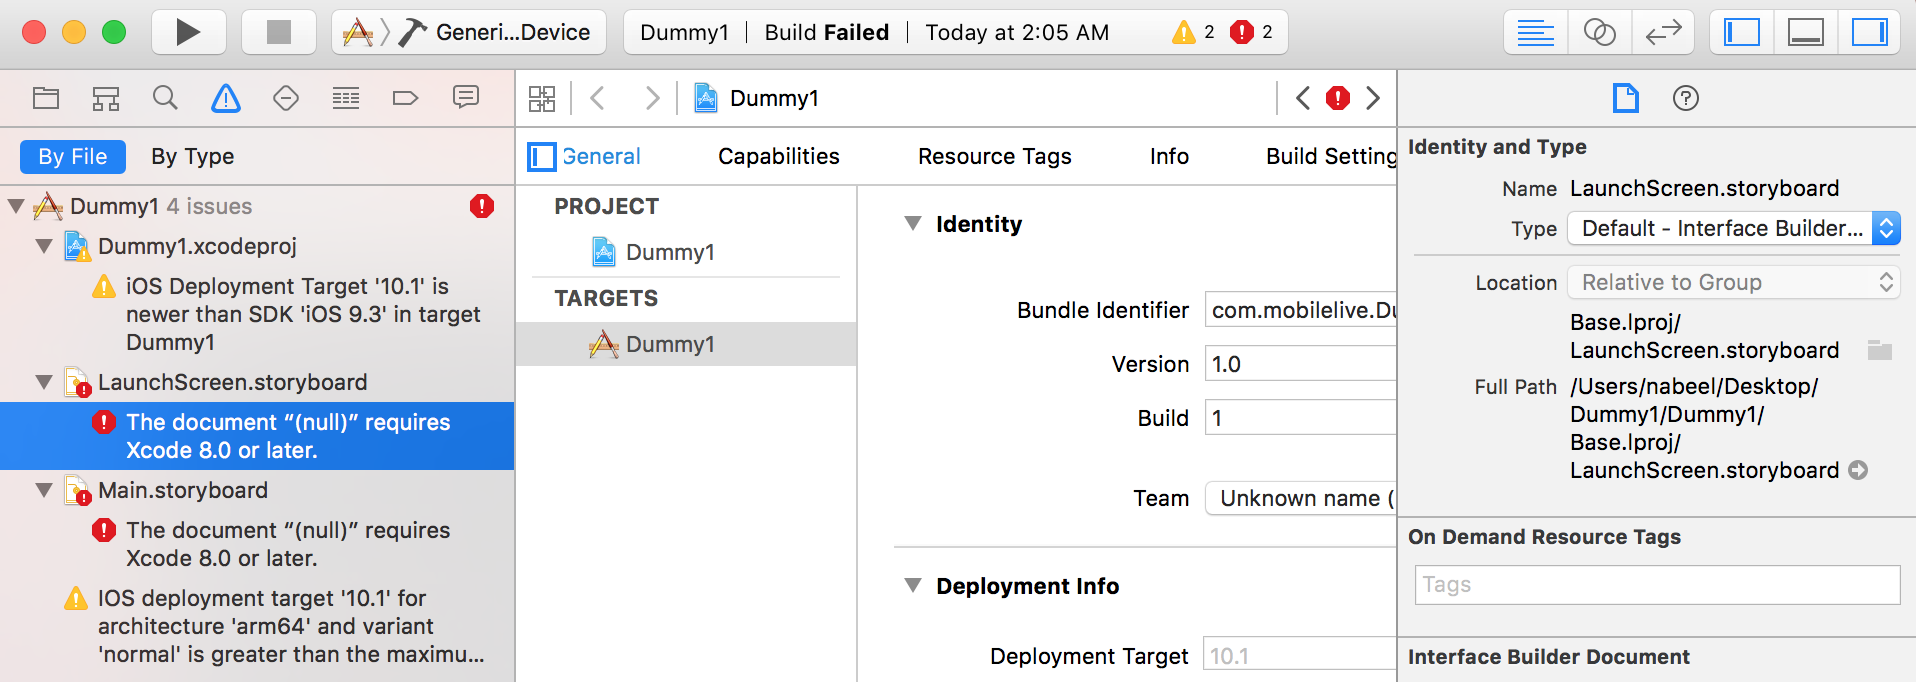Toggle the Debug area visibility
The image size is (1916, 682).
click(1806, 32)
